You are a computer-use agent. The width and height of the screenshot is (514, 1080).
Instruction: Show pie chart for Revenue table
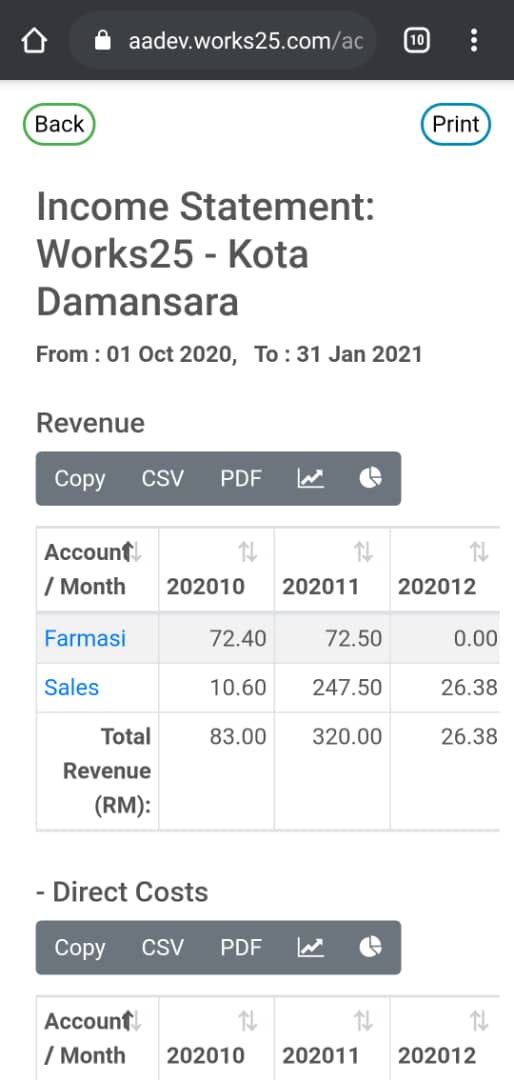[371, 478]
